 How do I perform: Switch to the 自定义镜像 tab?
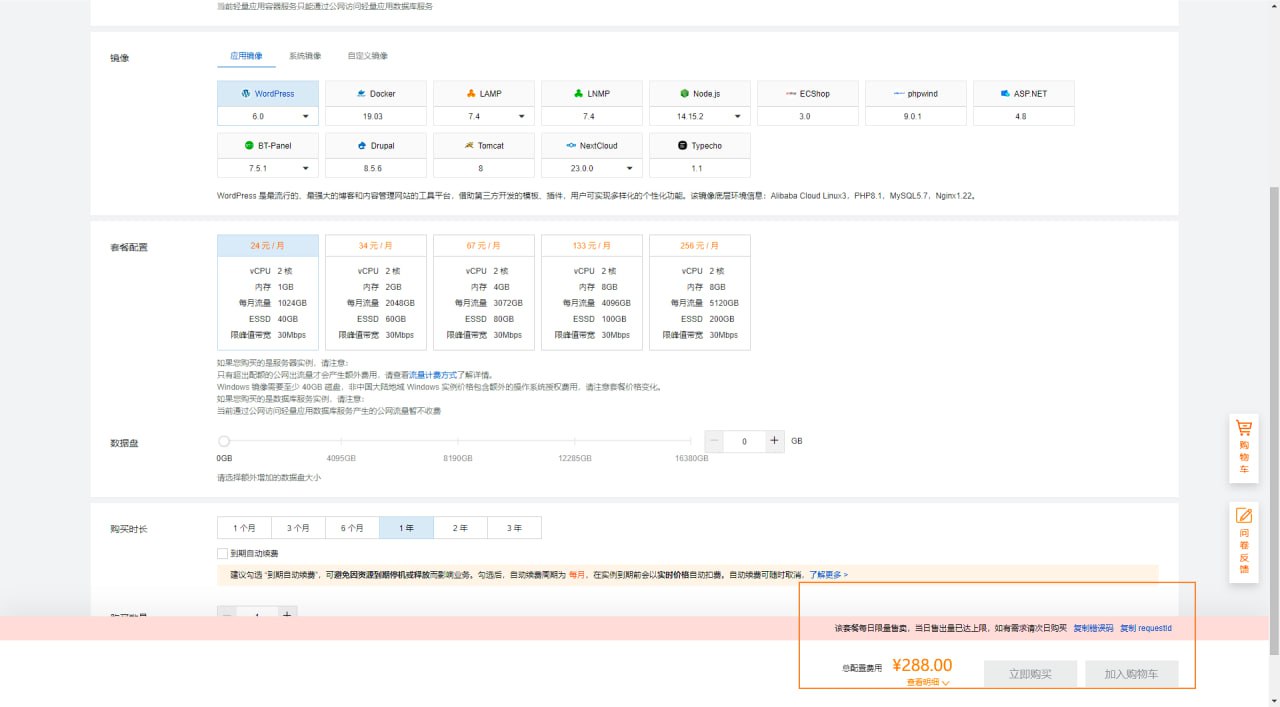pos(367,56)
